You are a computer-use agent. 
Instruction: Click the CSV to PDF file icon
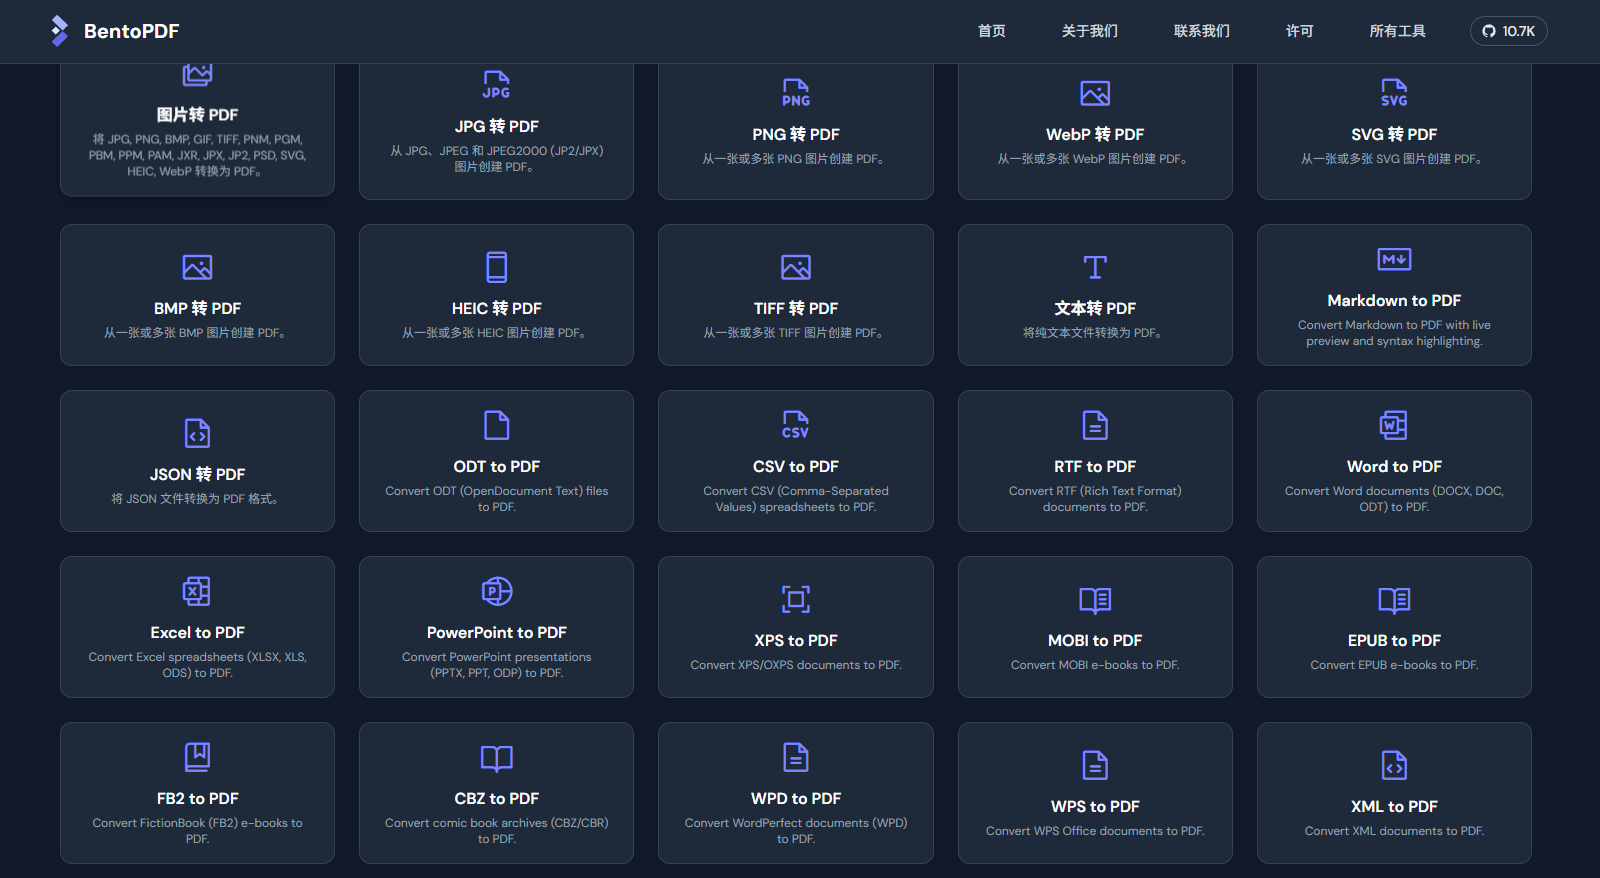pos(796,425)
